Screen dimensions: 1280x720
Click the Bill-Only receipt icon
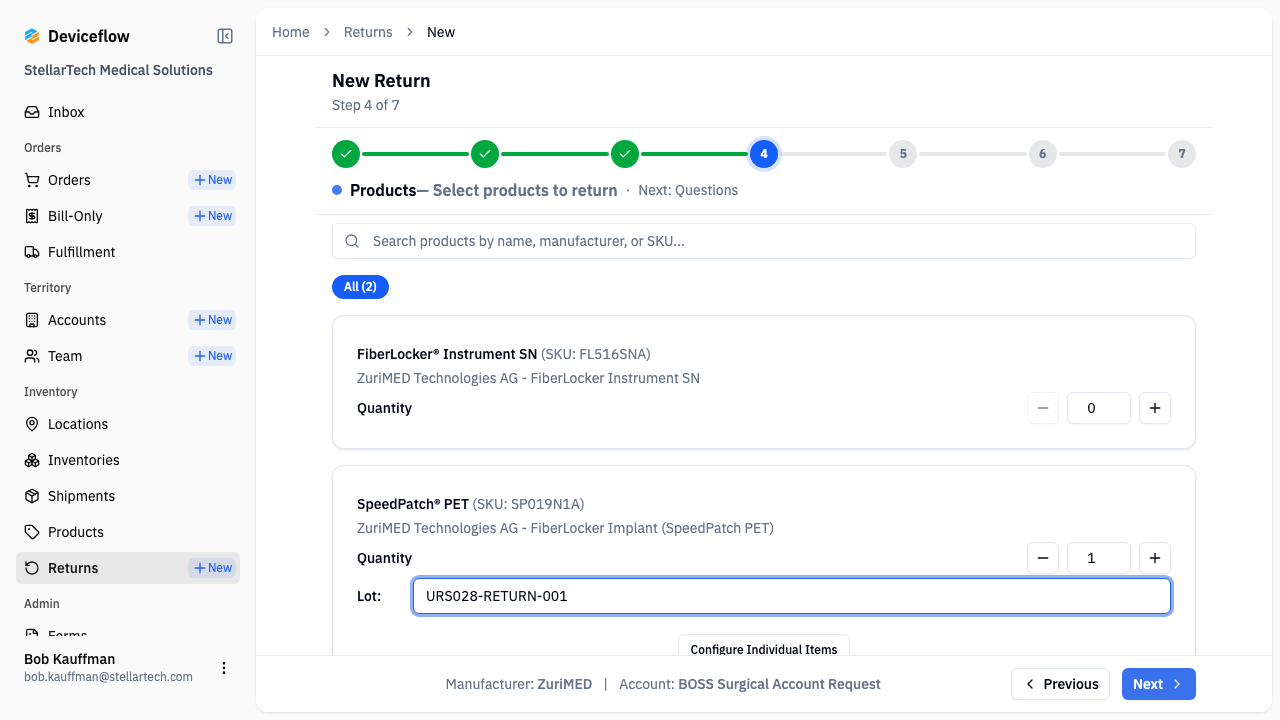[x=32, y=216]
